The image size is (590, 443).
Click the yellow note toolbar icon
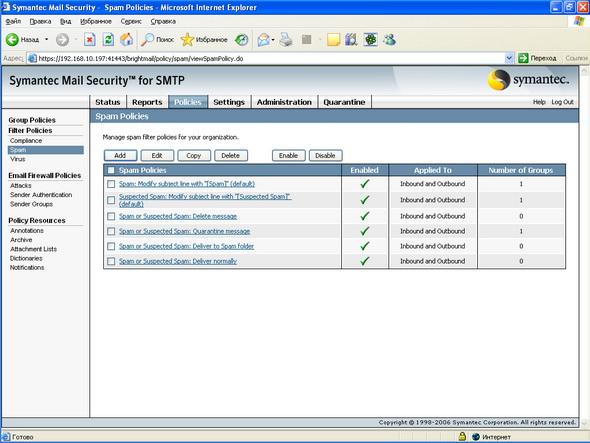[333, 40]
